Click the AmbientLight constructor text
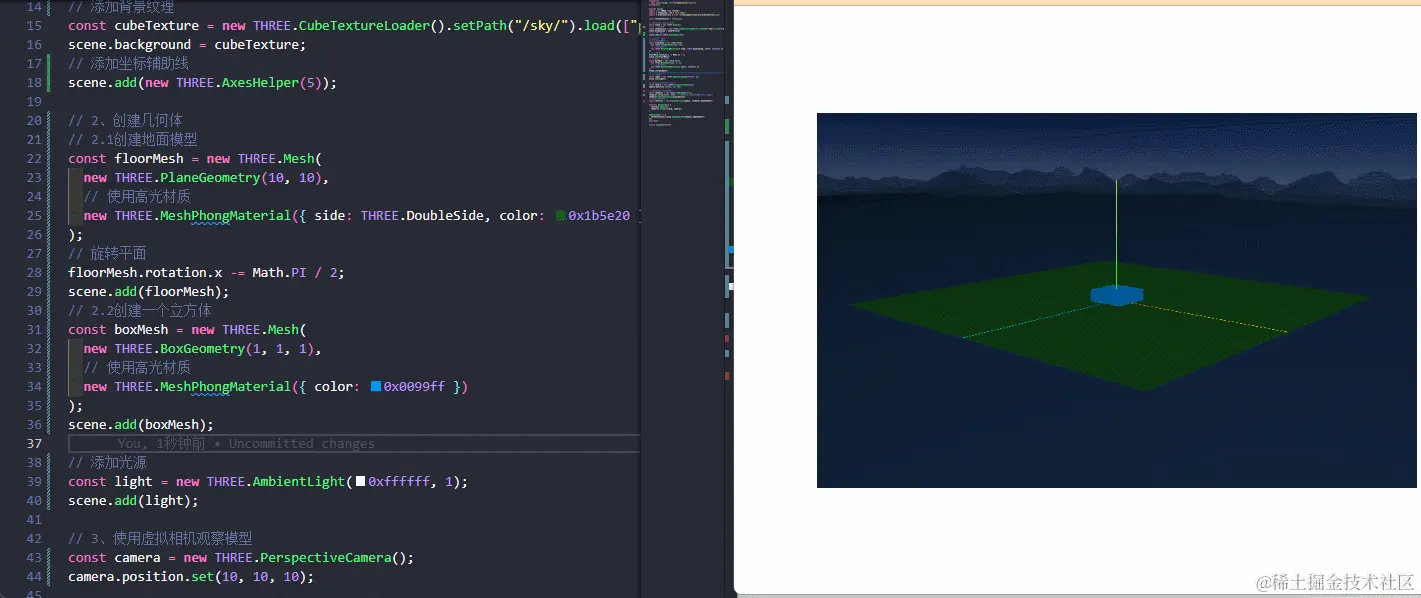Viewport: 1421px width, 598px height. 299,482
